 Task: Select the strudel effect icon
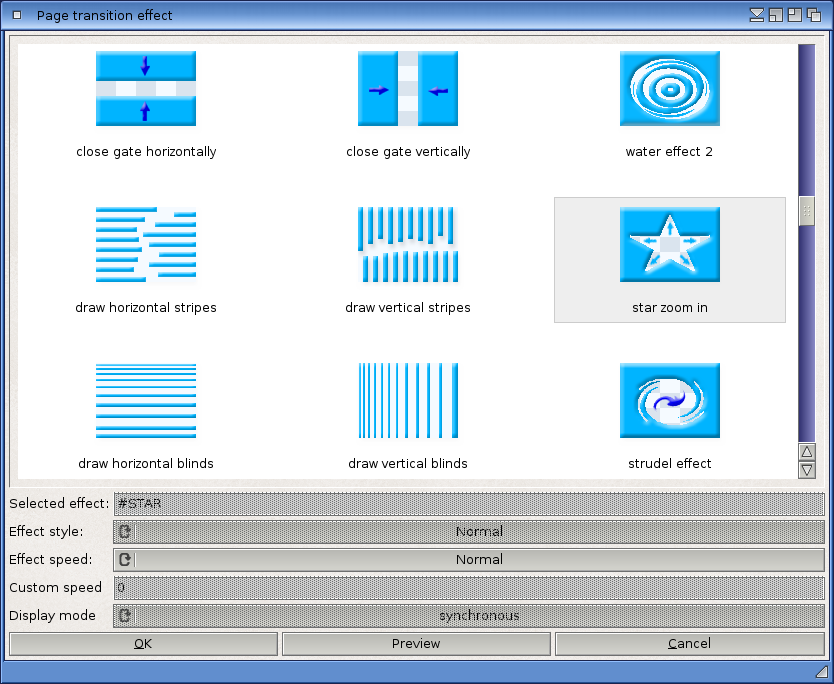(x=669, y=400)
